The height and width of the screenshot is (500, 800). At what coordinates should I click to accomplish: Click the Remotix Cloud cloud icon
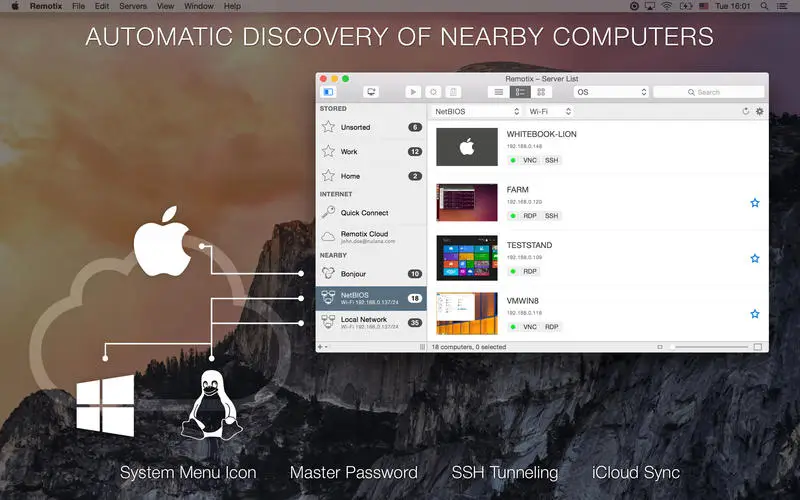pos(328,237)
